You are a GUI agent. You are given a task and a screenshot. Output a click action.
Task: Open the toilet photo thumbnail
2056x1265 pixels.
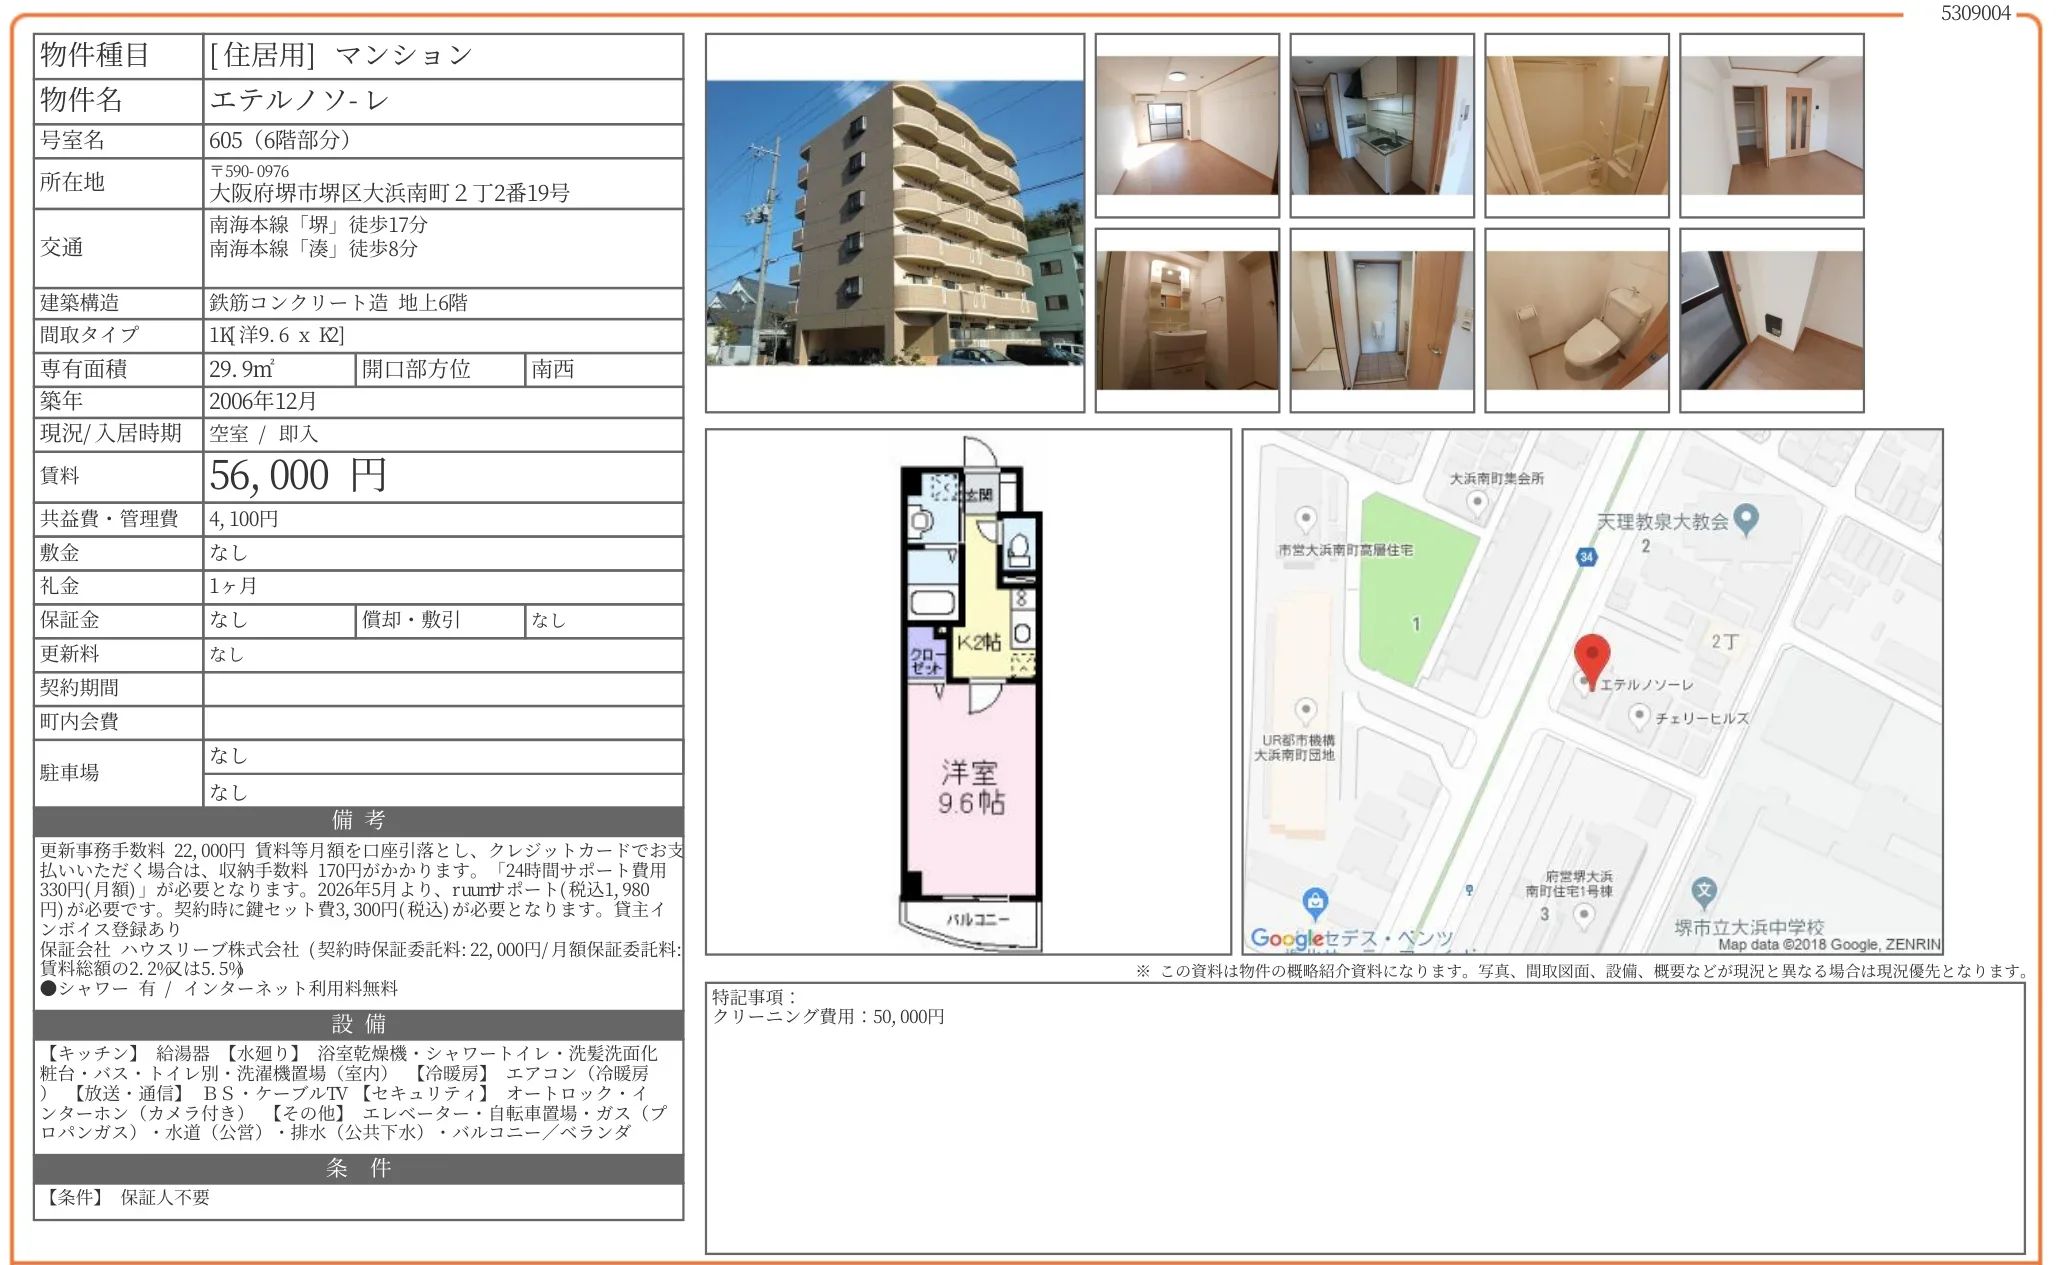click(x=1576, y=320)
